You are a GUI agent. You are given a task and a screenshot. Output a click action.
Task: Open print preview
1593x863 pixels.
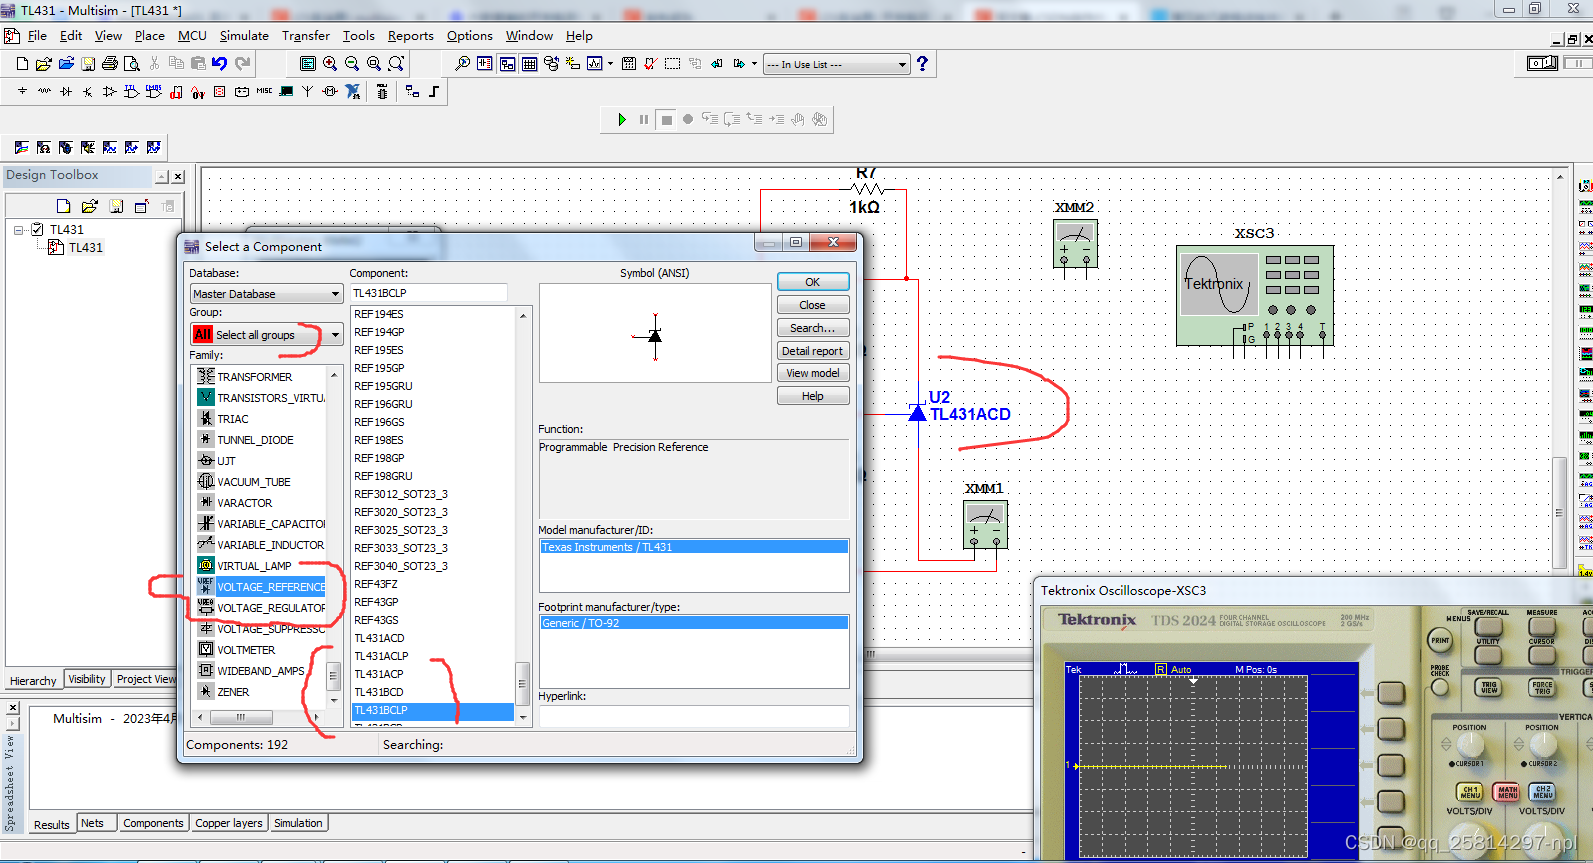[132, 63]
